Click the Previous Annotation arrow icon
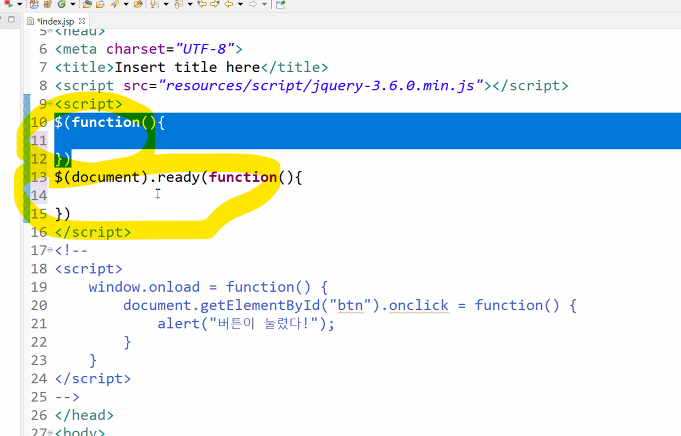This screenshot has height=436, width=681. 177,4
